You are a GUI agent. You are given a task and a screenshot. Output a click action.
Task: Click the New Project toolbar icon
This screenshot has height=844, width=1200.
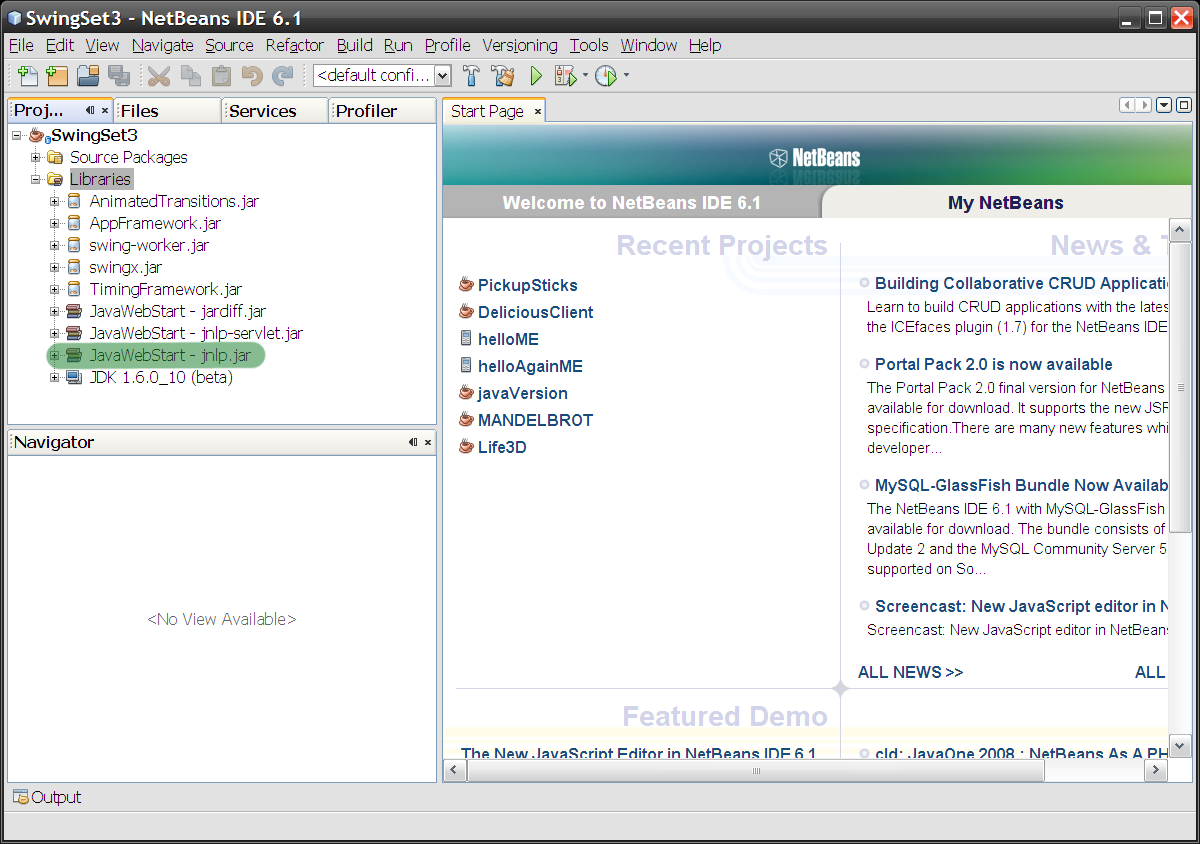point(57,76)
